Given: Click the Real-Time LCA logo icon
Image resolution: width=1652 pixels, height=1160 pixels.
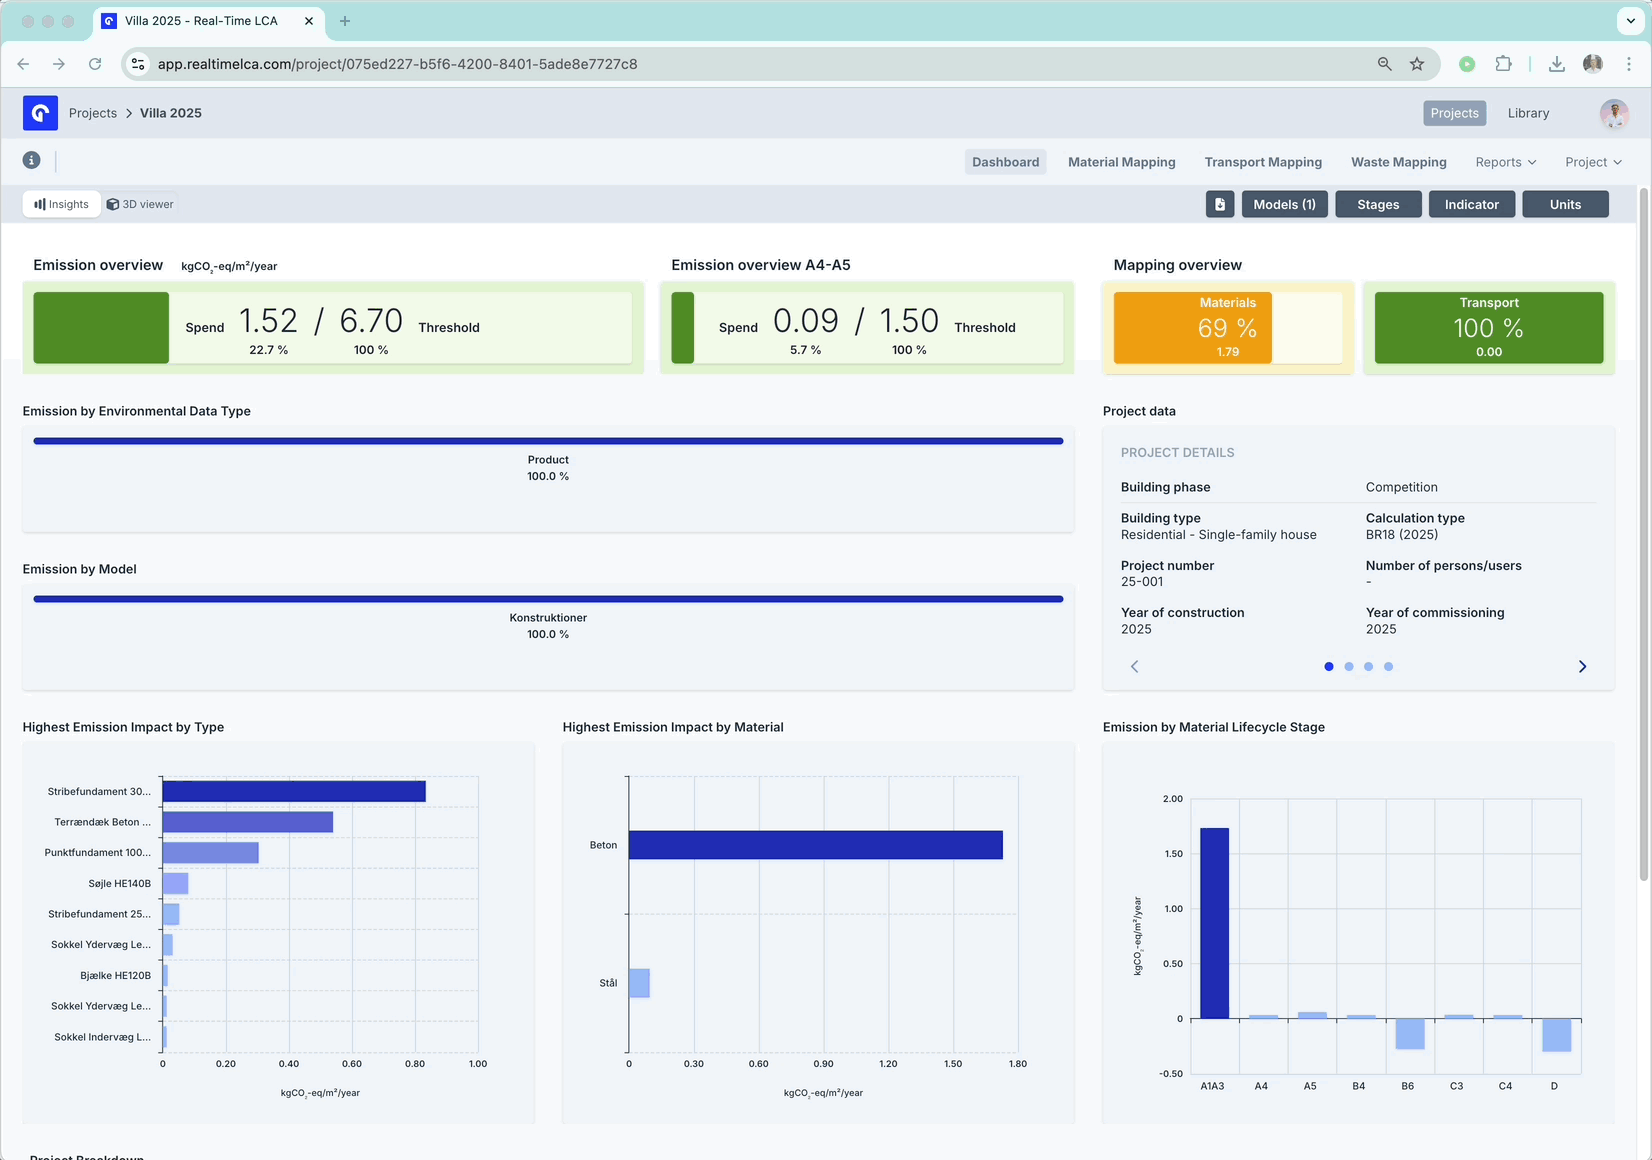Looking at the screenshot, I should (40, 113).
